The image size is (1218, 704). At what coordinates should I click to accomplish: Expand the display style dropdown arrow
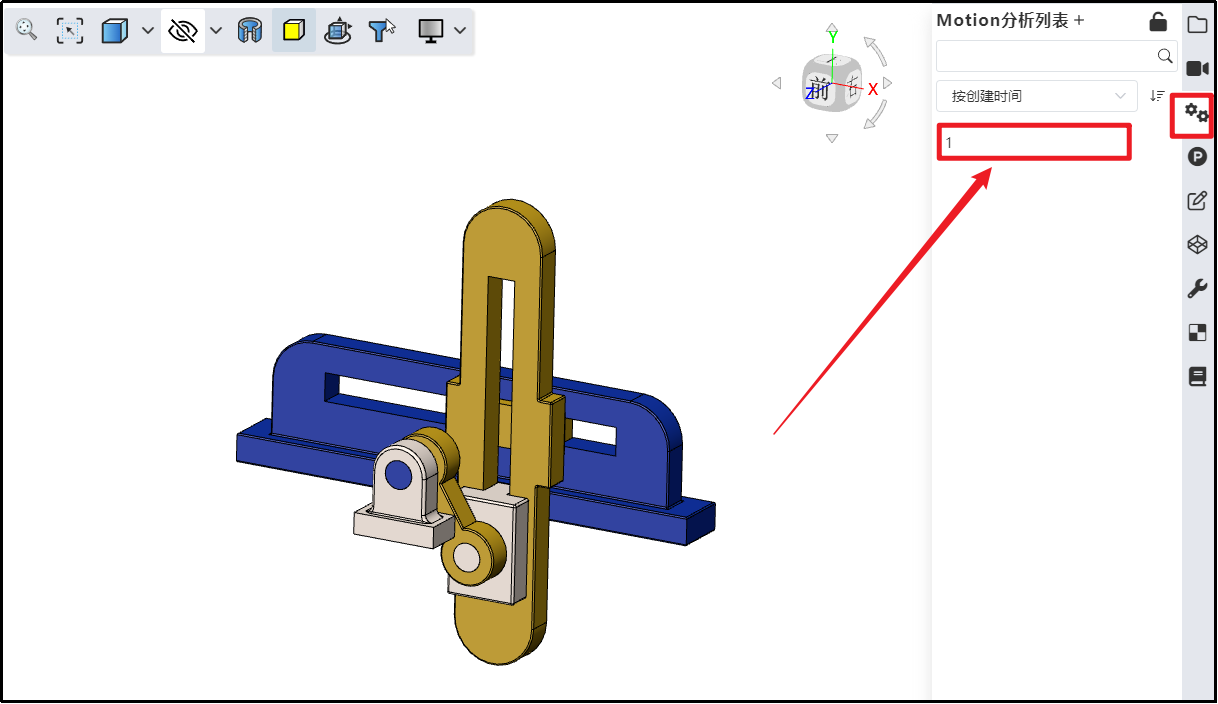tap(148, 31)
